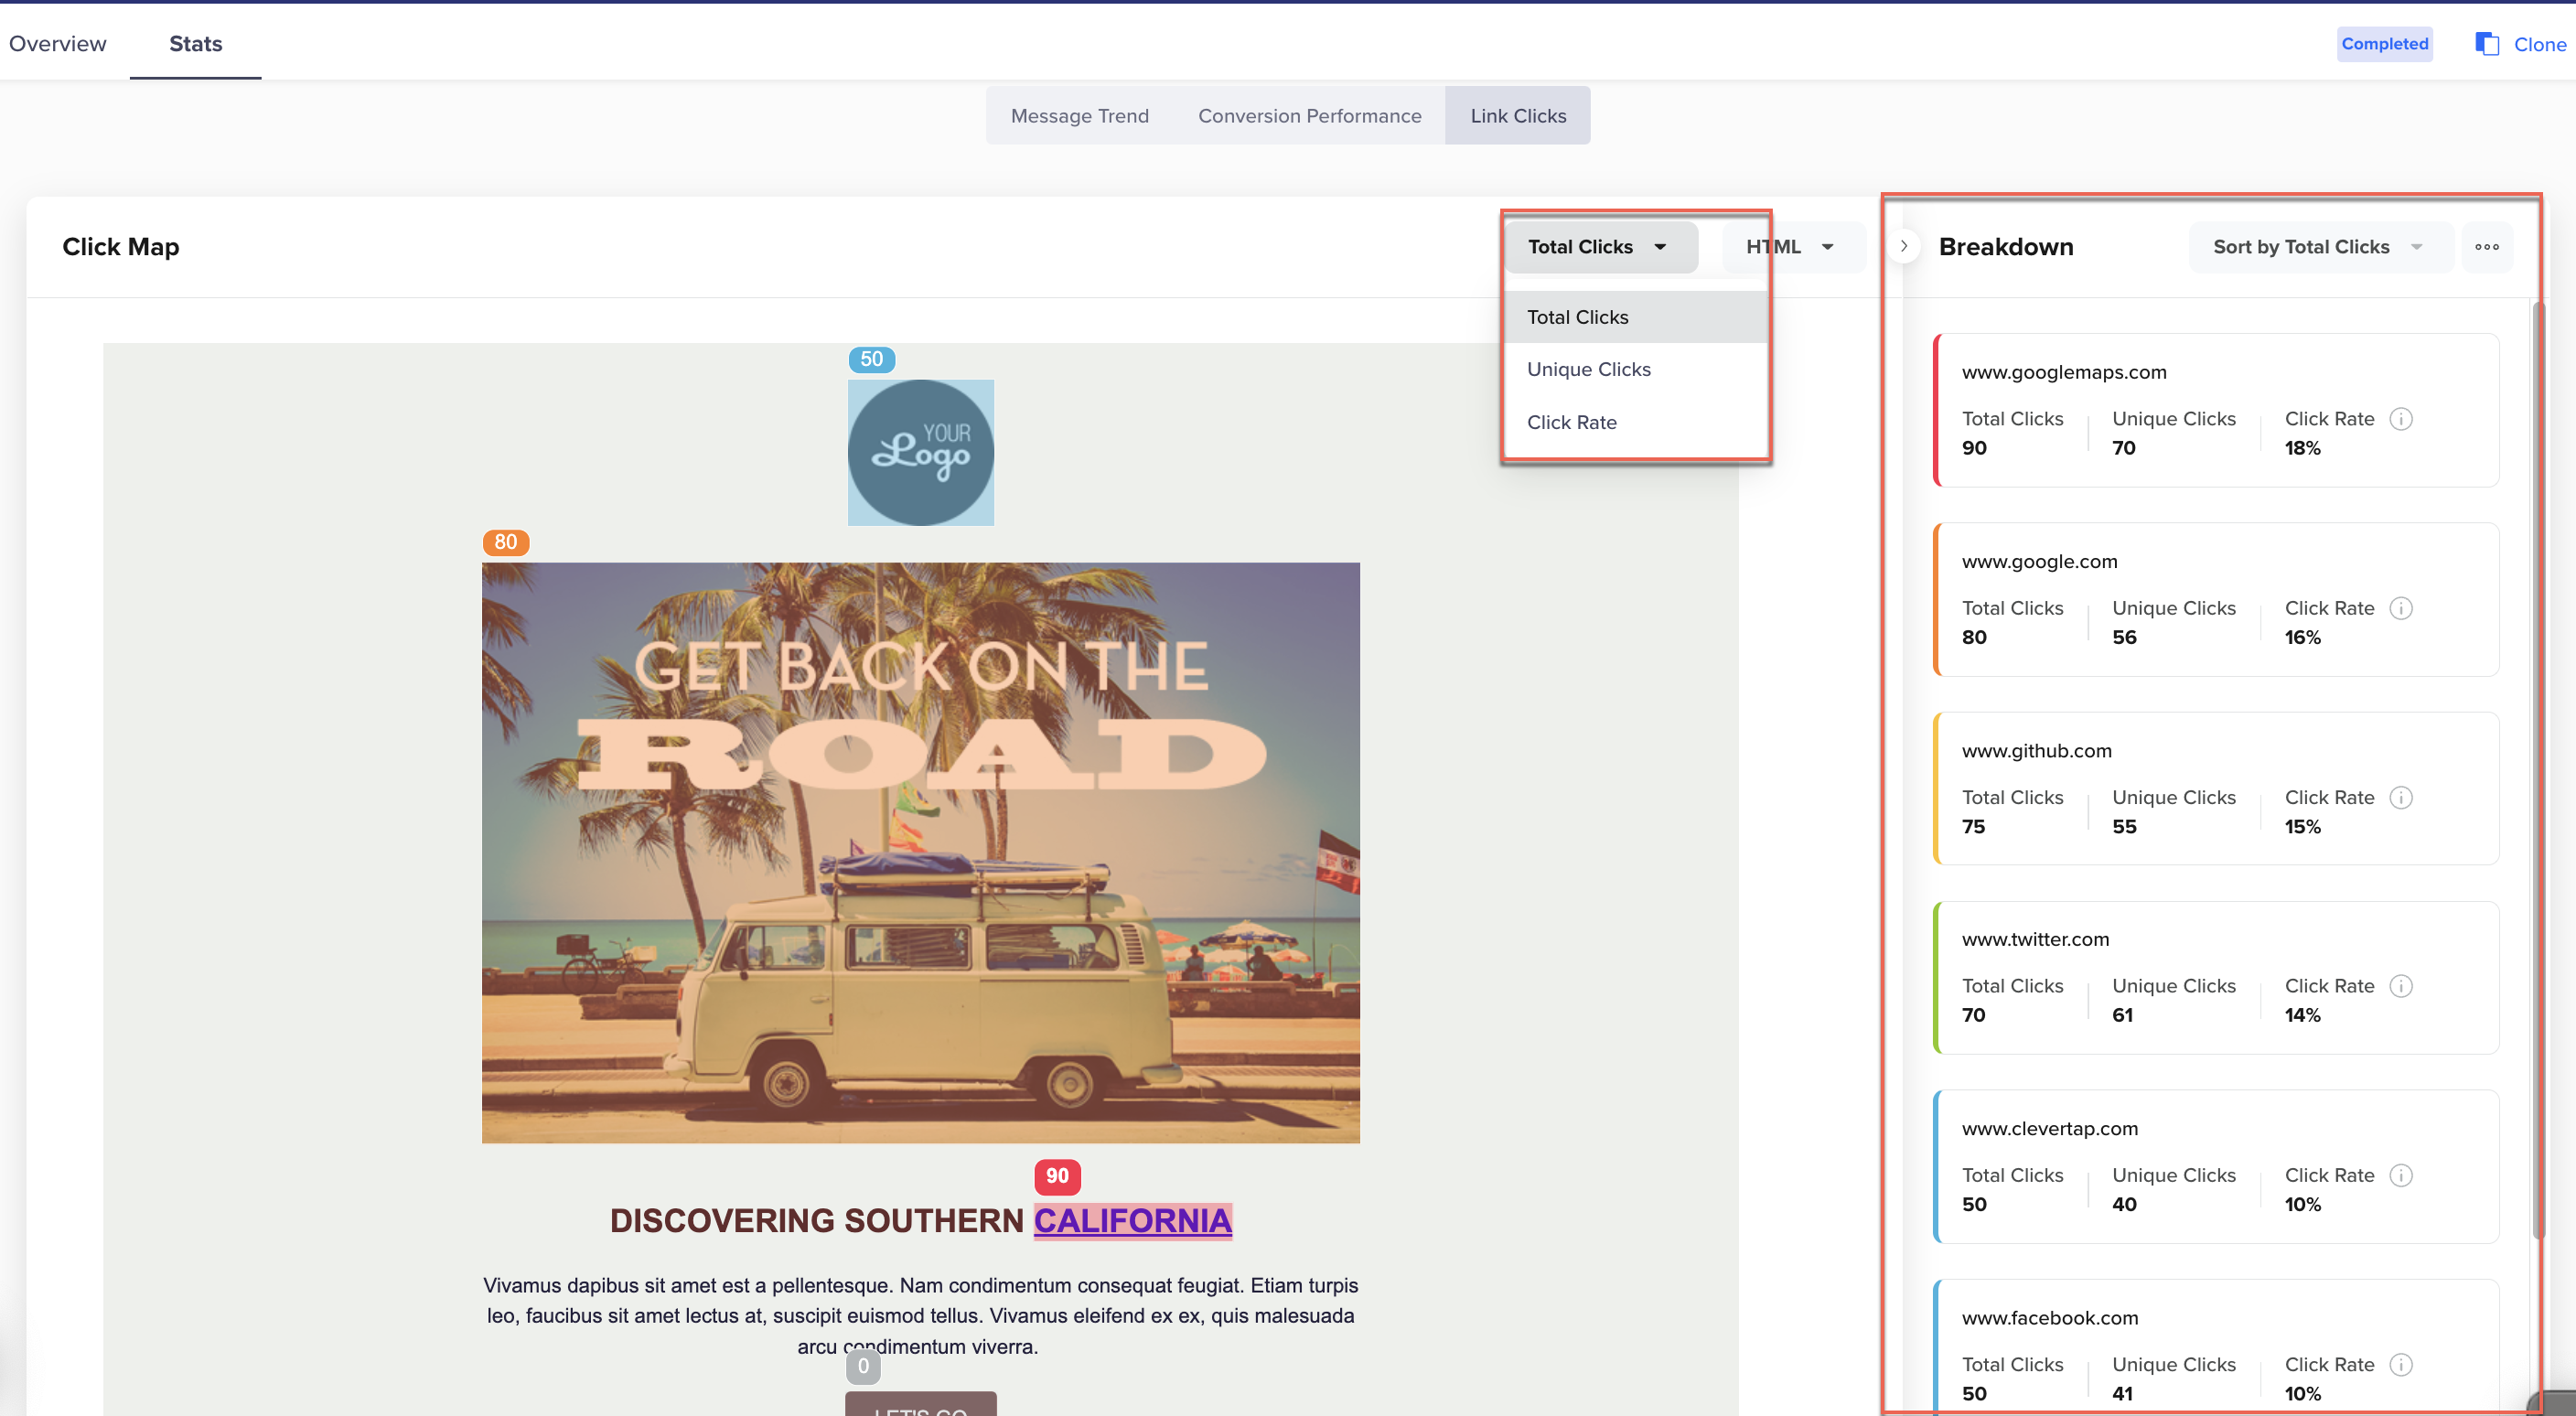Click the Clone copy icon

[x=2486, y=44]
